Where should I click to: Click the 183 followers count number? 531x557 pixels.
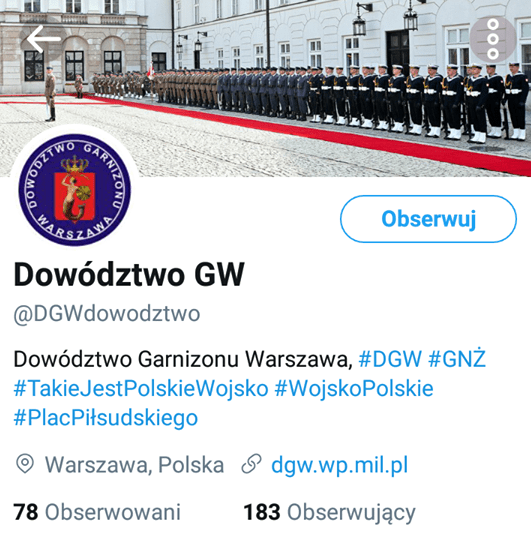point(262,512)
